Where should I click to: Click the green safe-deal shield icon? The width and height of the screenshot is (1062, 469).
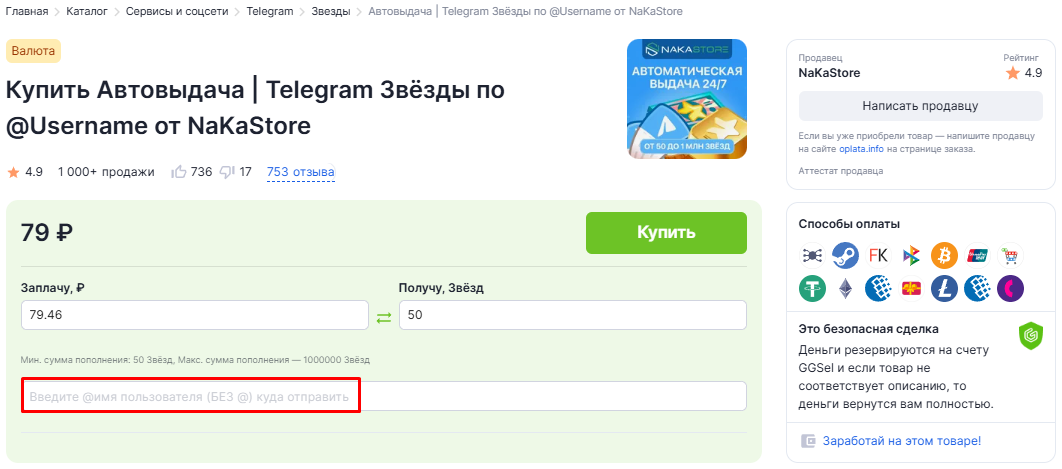(x=1030, y=335)
